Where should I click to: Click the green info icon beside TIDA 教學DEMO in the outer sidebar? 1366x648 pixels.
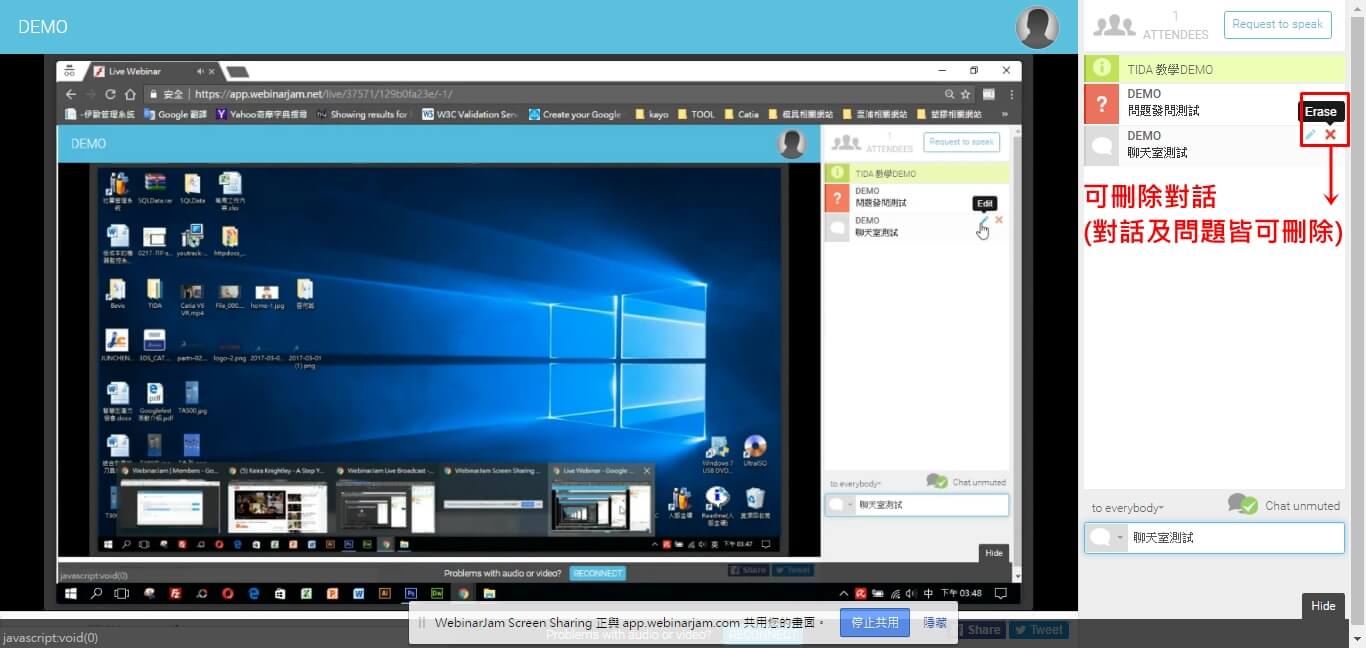coord(1101,68)
